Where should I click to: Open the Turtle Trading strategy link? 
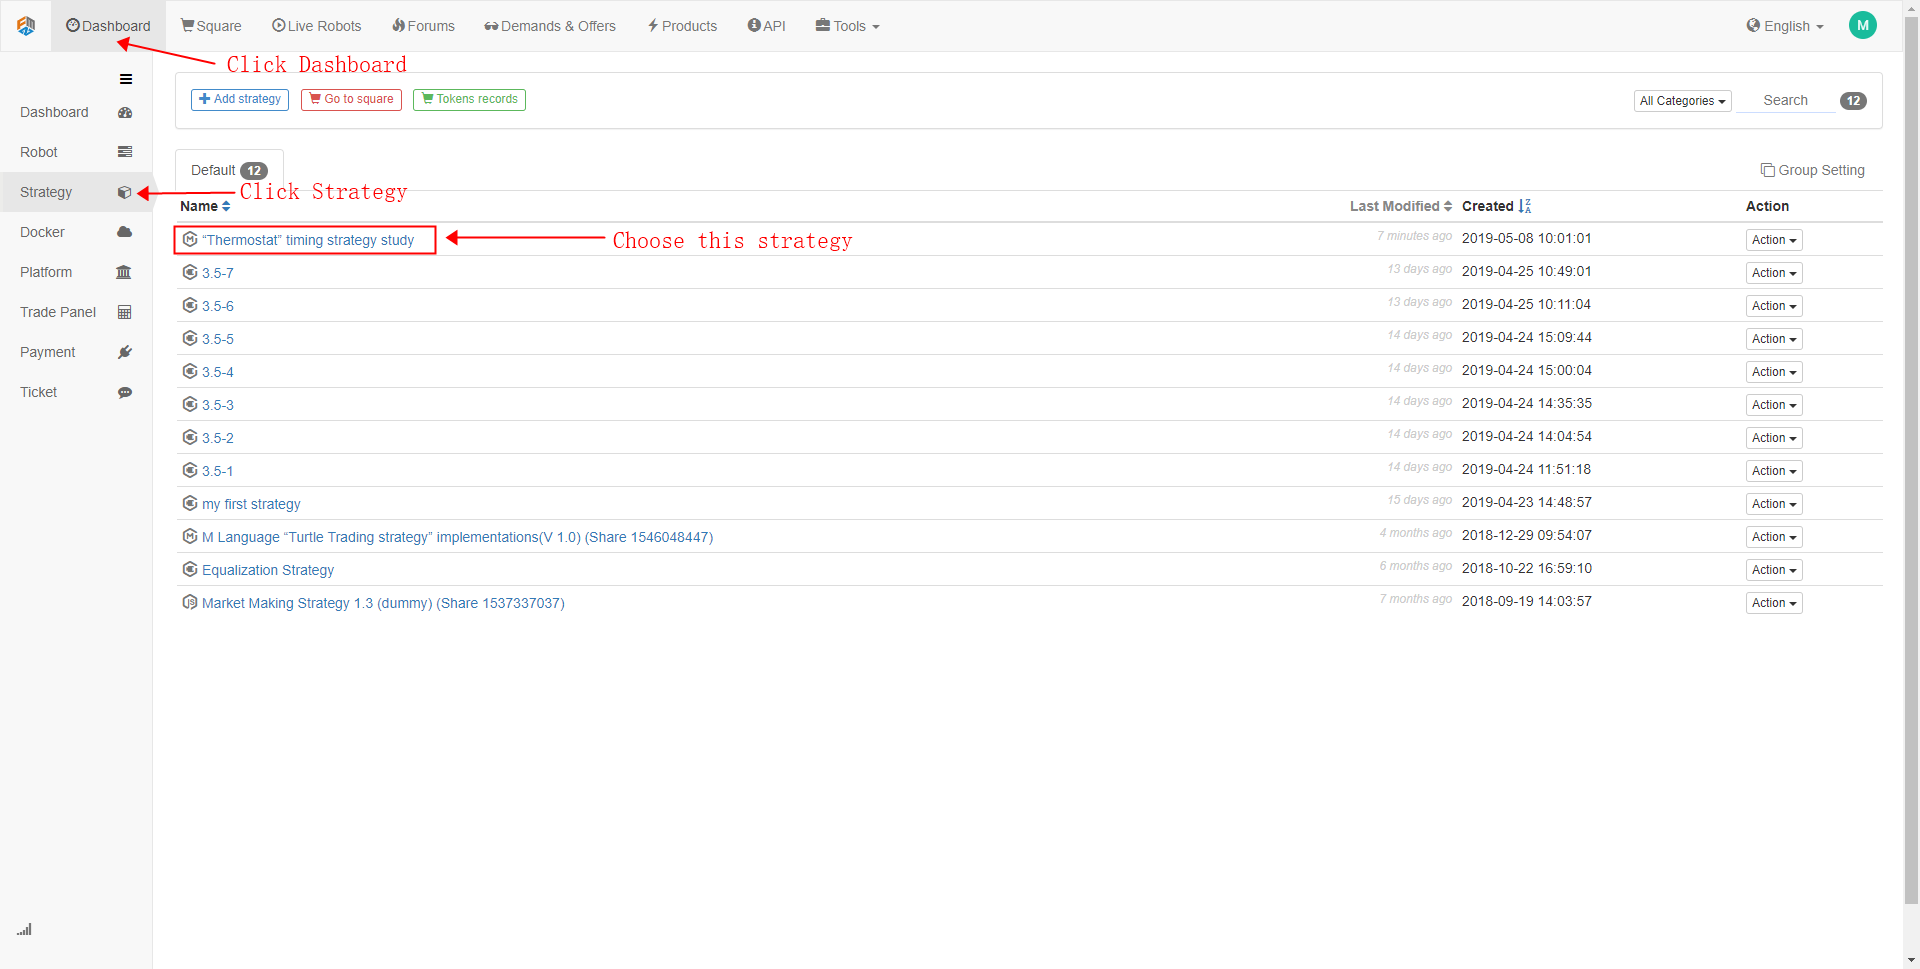(x=457, y=537)
